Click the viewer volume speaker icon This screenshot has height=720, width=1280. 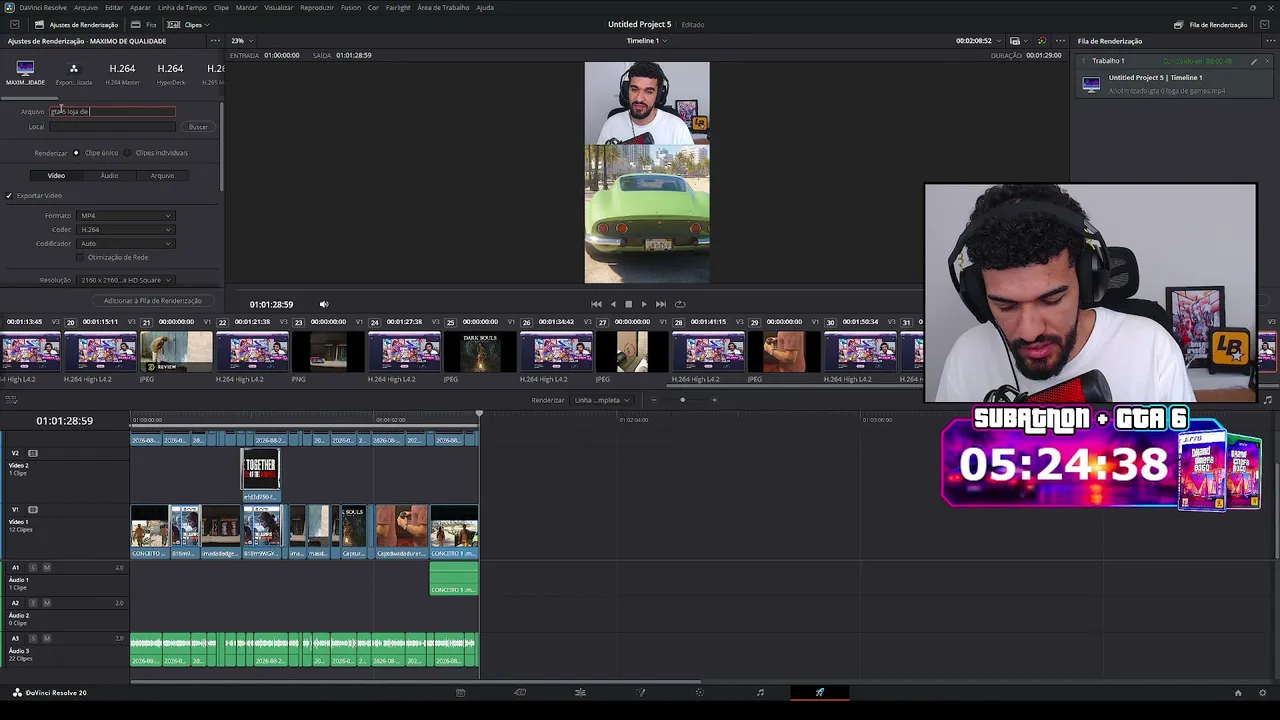[x=323, y=304]
